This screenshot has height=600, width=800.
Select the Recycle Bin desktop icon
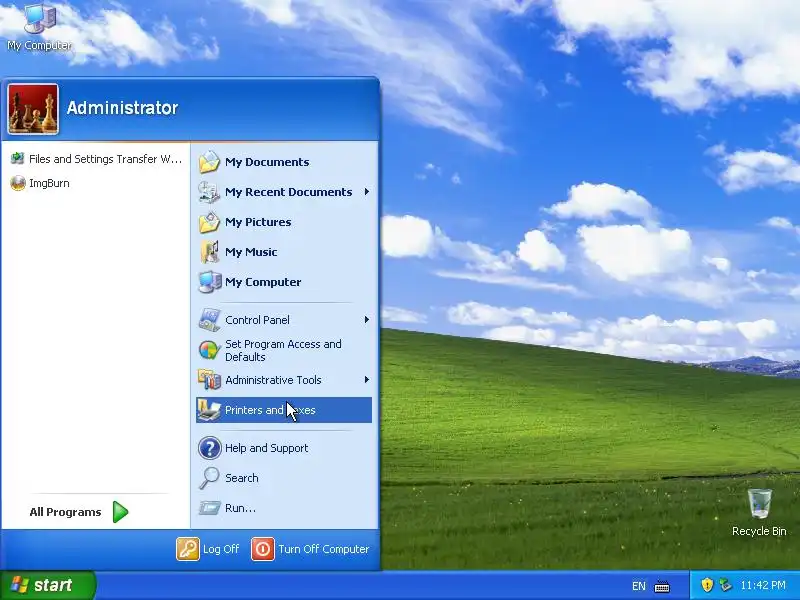point(759,512)
